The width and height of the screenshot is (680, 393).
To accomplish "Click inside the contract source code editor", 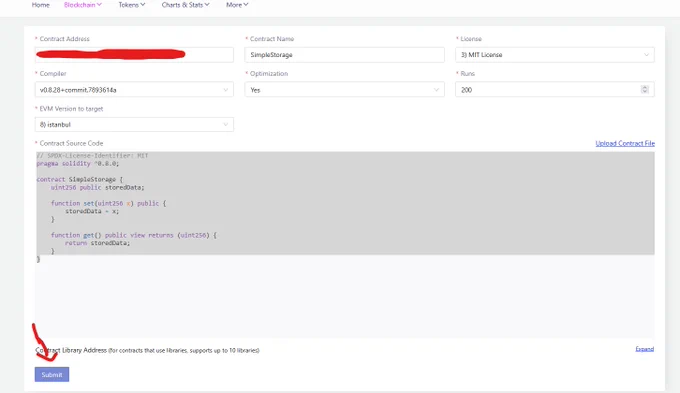I will pos(345,245).
